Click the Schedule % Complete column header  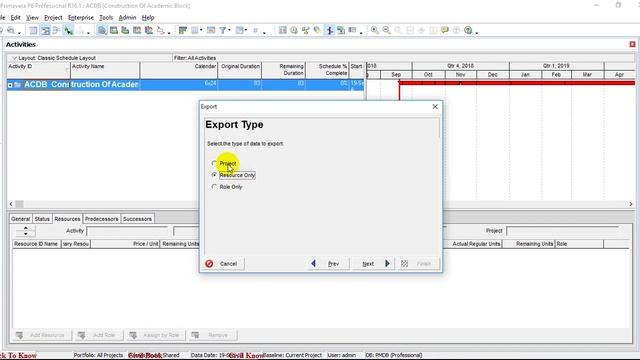(327, 70)
